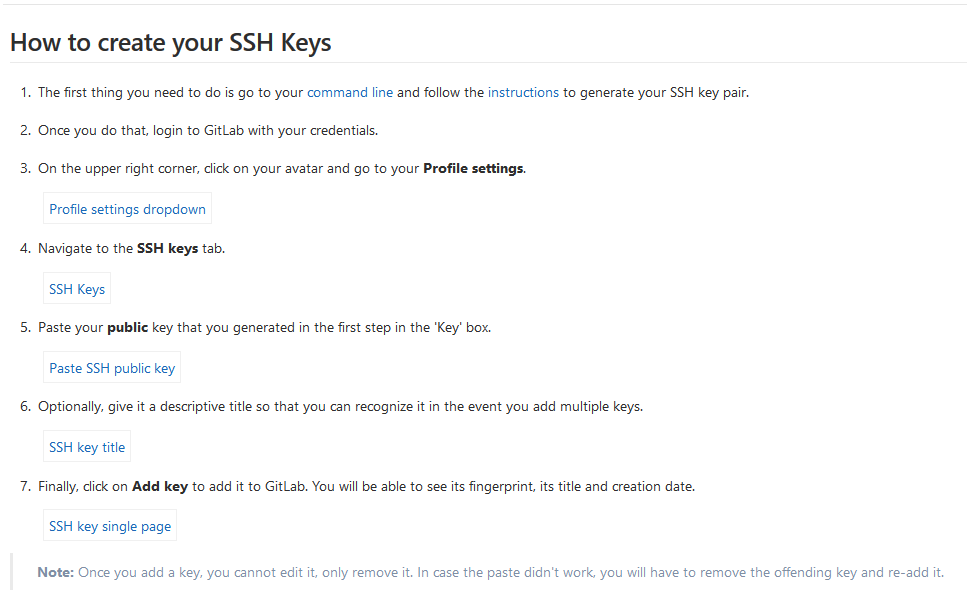Screen dimensions: 967x613
Task: Open the "Profile settings dropdown" screenshot link
Action: click(126, 209)
